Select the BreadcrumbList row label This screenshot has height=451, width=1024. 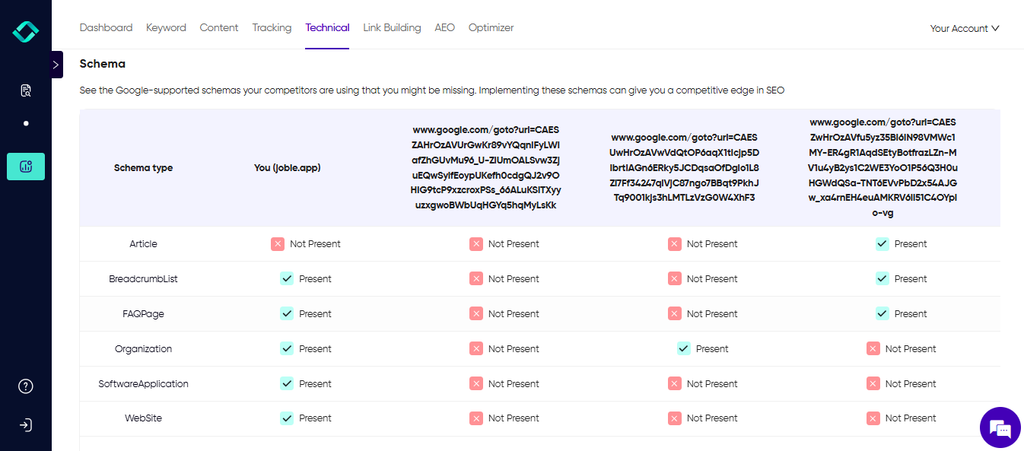coord(143,279)
